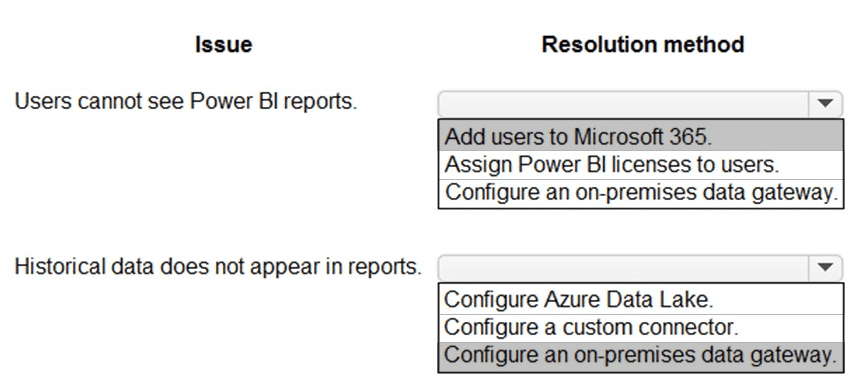Choose the highlighted entry in the second options list
856x380 pixels.
[640, 355]
